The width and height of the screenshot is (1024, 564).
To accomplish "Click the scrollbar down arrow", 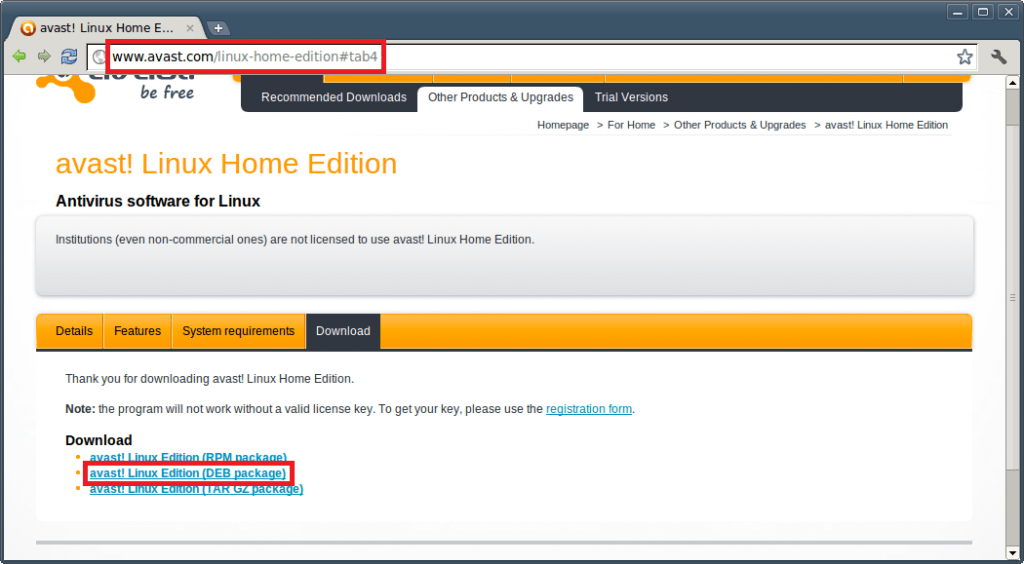I will 1013,552.
